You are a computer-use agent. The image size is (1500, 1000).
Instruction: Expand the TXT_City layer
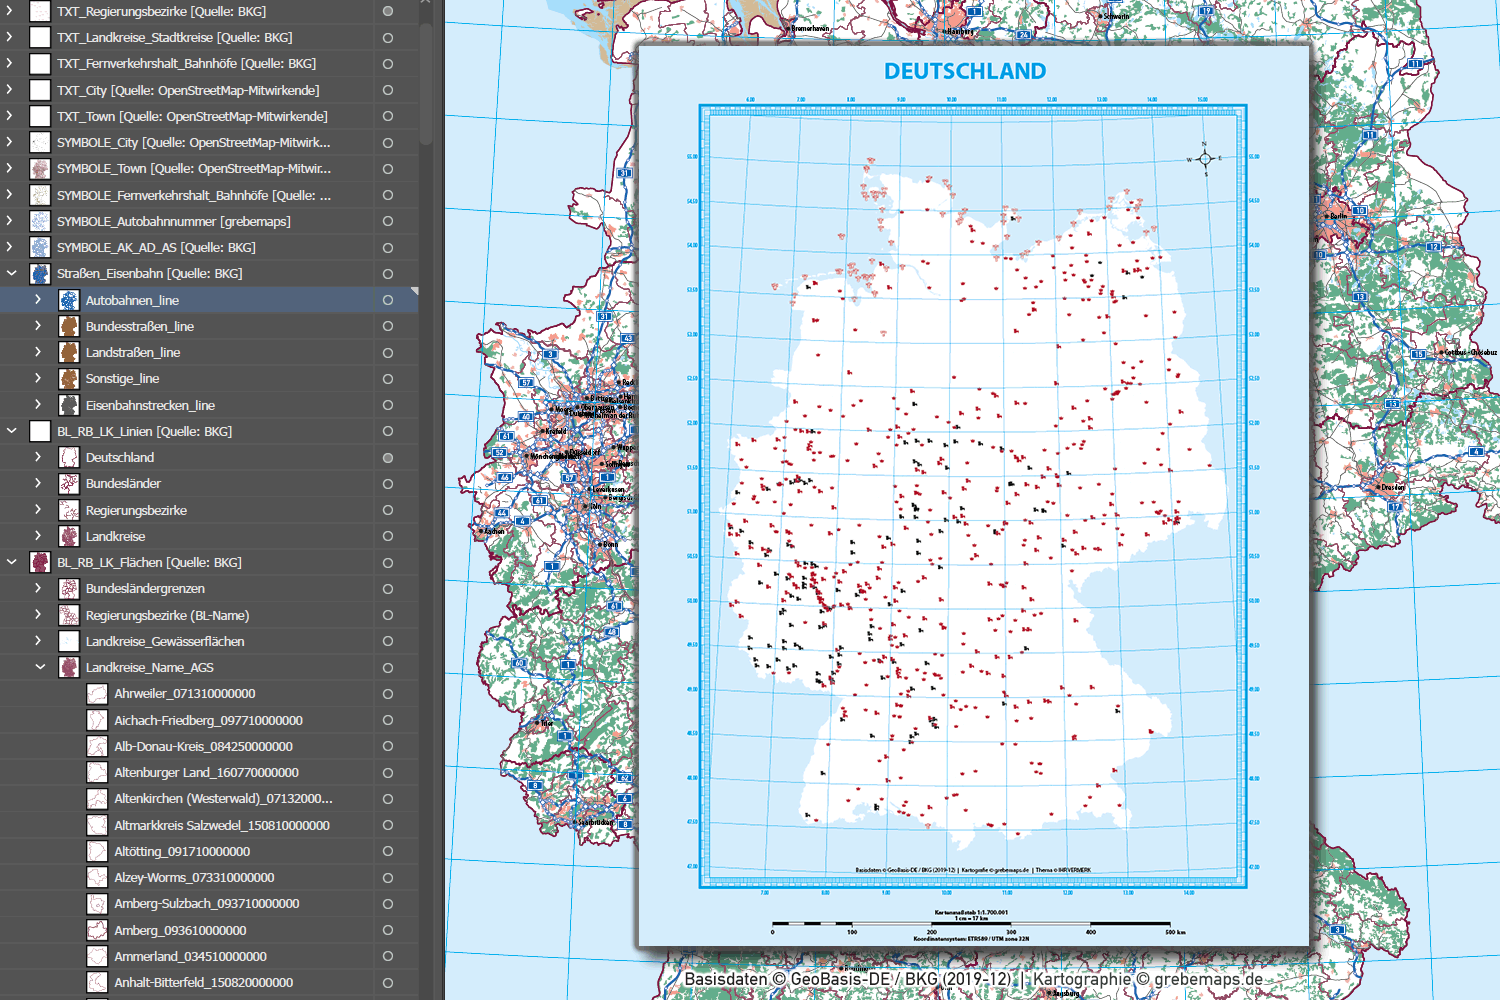point(10,90)
